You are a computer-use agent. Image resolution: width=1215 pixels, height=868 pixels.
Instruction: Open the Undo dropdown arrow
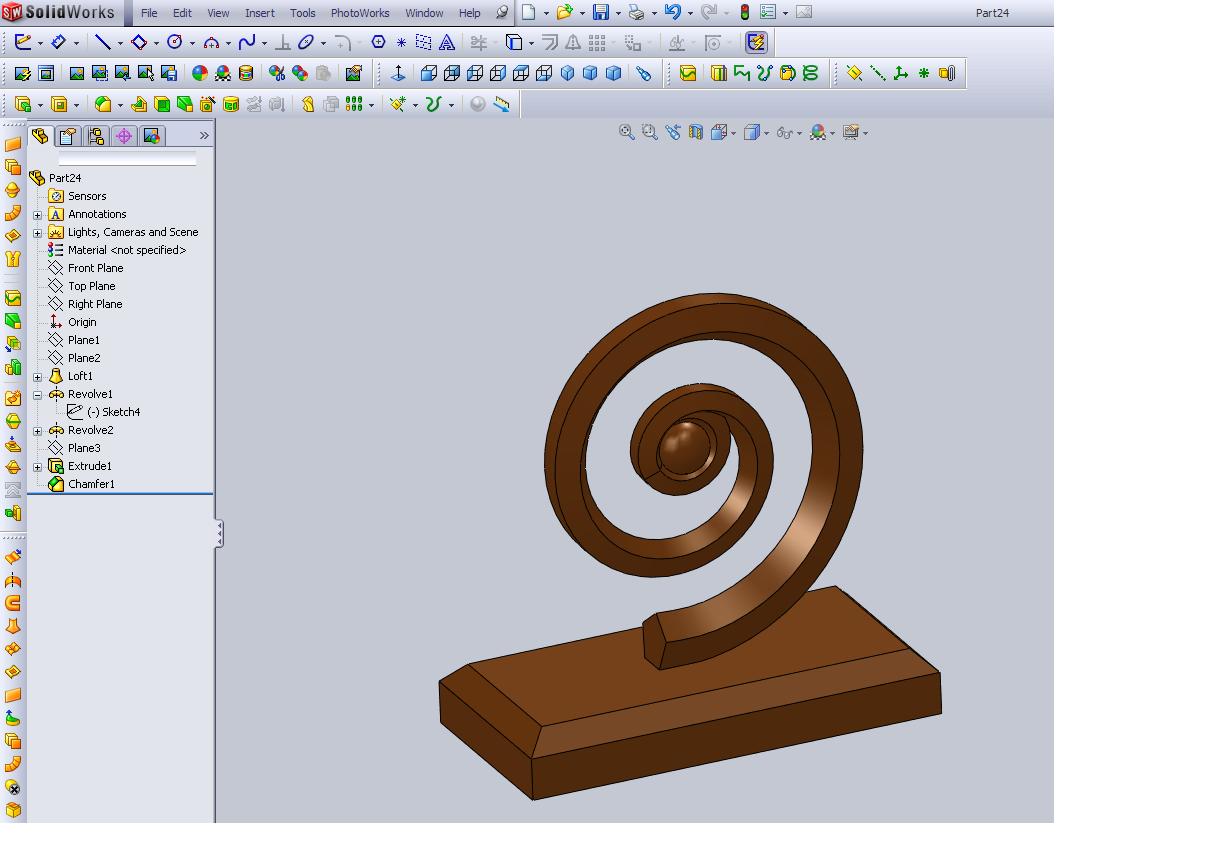pos(690,13)
